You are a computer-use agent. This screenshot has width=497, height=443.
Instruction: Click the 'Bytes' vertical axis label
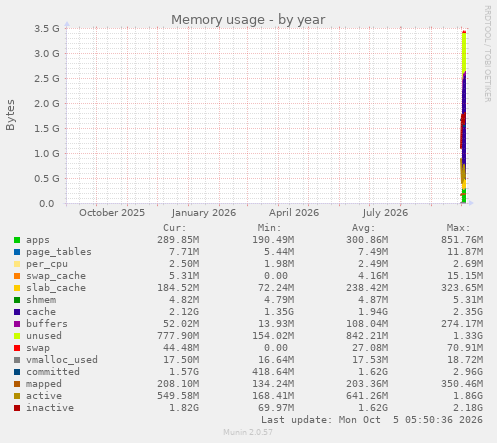point(10,115)
